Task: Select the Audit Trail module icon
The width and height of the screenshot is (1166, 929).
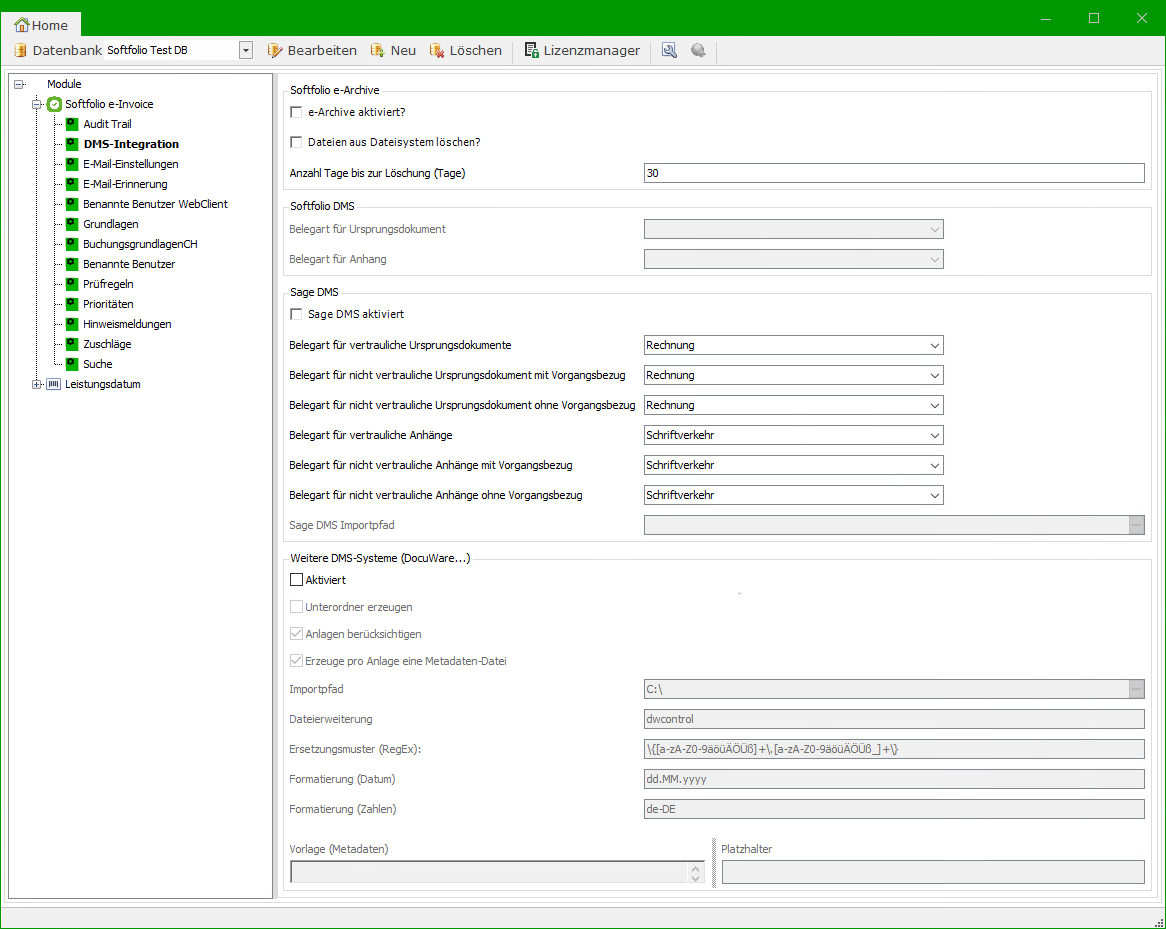Action: point(72,124)
